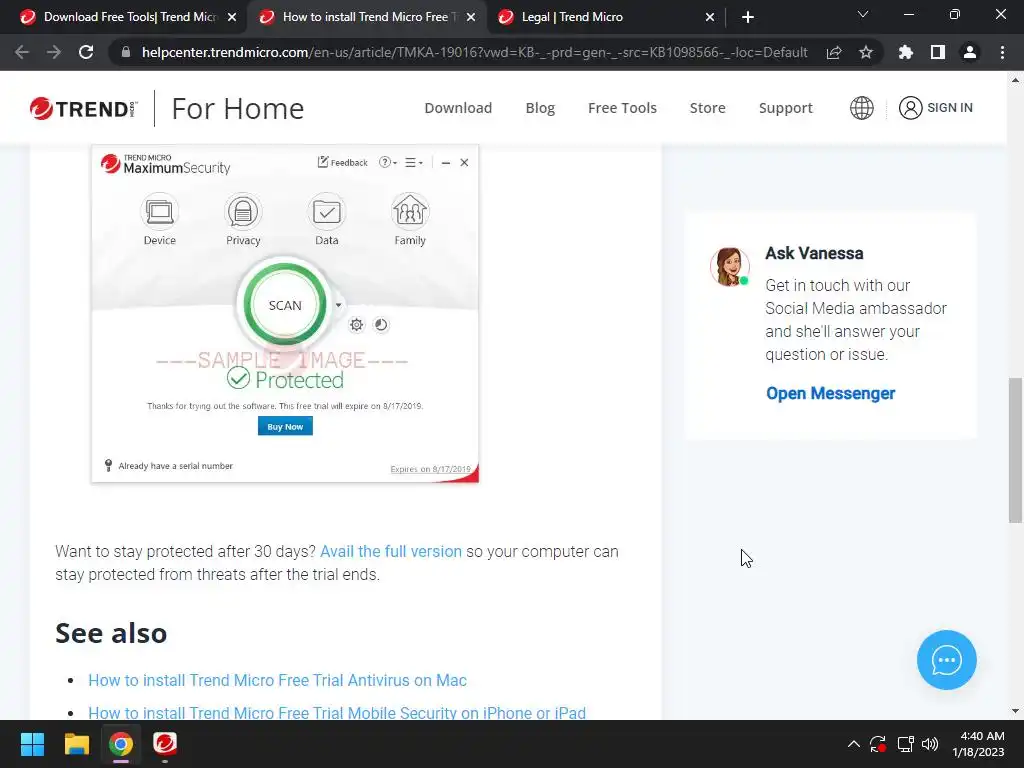Screen dimensions: 1024x768
Task: Reload the current page
Action: 86,52
